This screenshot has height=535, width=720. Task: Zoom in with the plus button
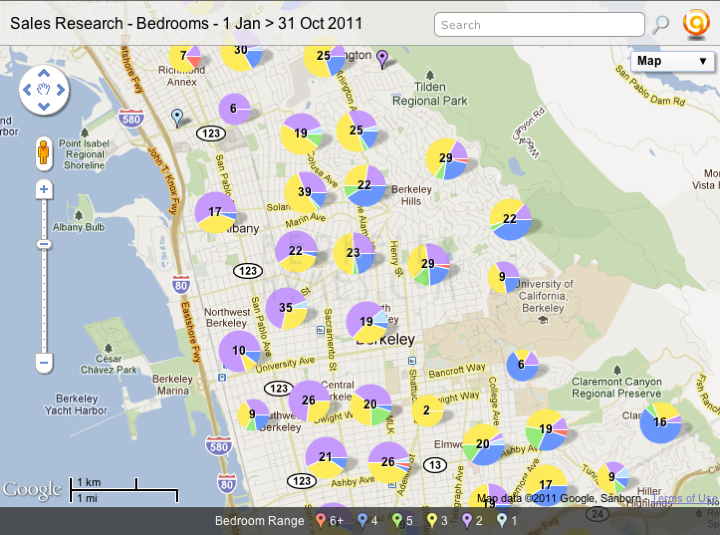tap(44, 189)
